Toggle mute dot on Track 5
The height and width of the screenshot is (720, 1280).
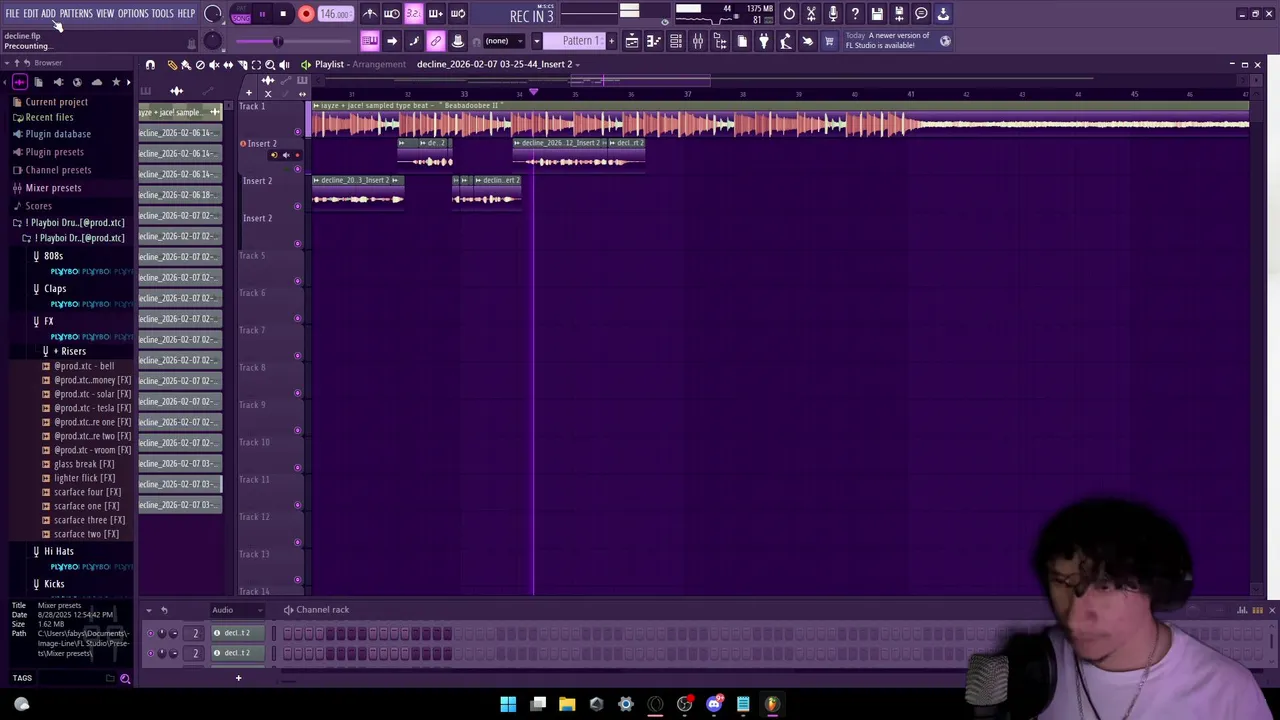tap(297, 281)
